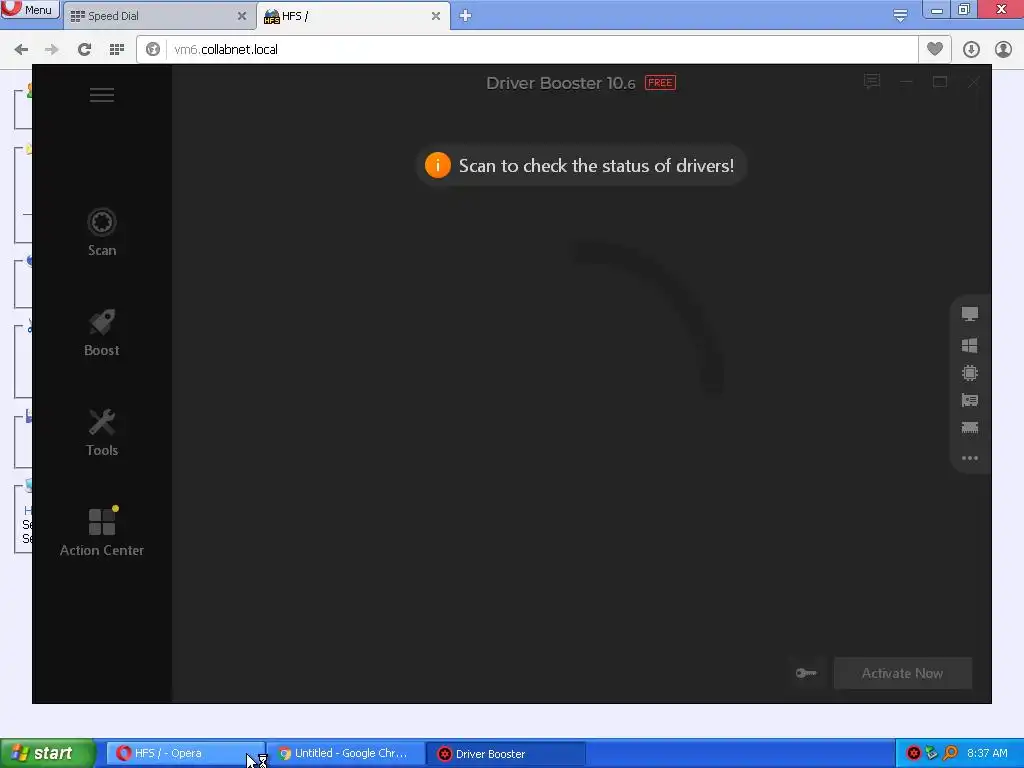Open the Driver Booster hamburger menu
Screen dimensions: 1024x768
click(x=102, y=95)
